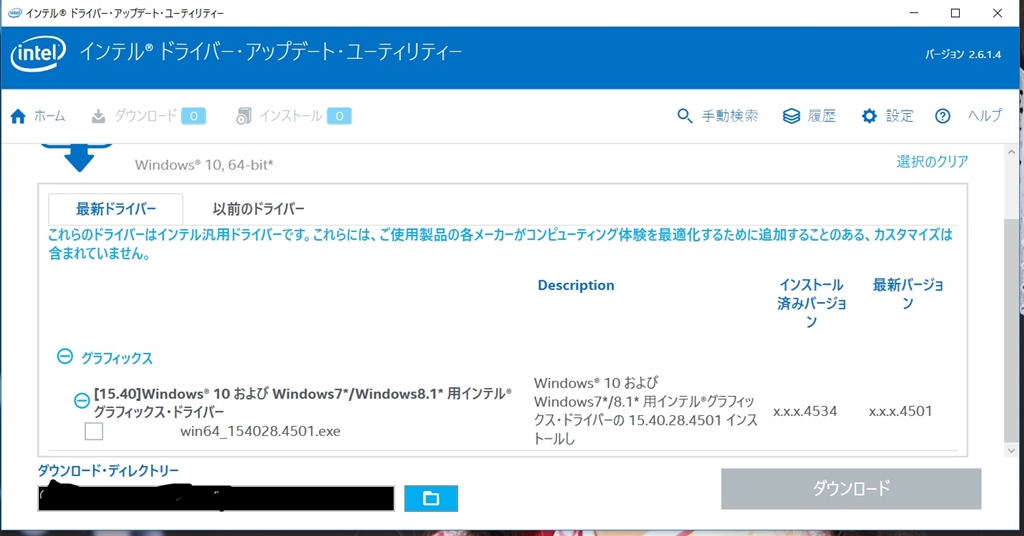Click バージョン 2.6.1.4 text
1024x536 pixels.
963,55
